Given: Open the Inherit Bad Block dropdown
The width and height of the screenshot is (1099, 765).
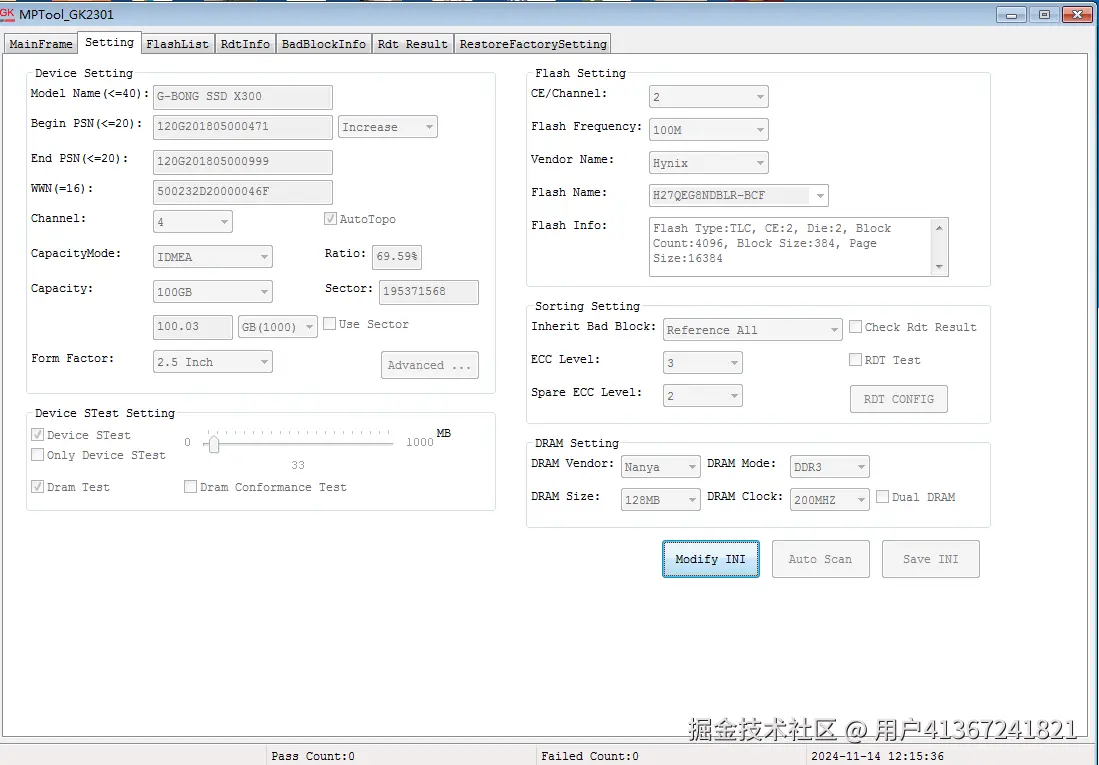Looking at the screenshot, I should 752,330.
